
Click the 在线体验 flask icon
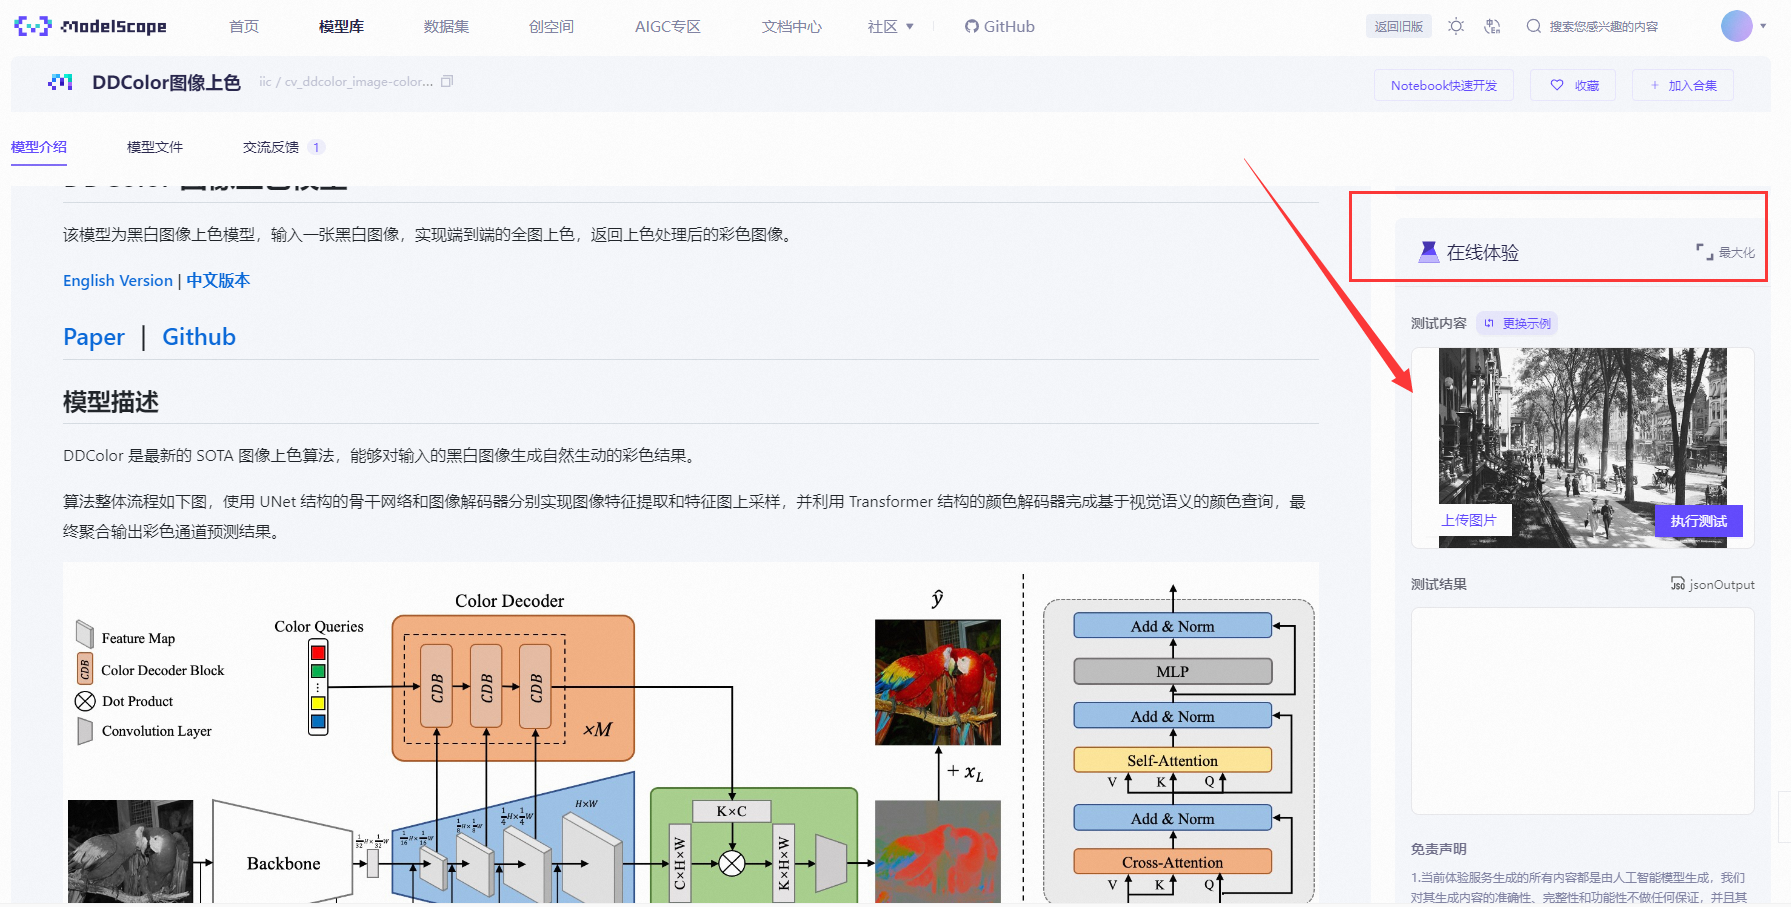coord(1428,252)
